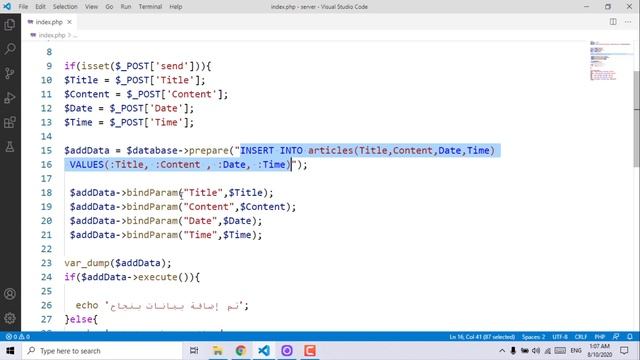The image size is (640, 360).
Task: Open the feedback icon in status bar
Action: [616, 337]
